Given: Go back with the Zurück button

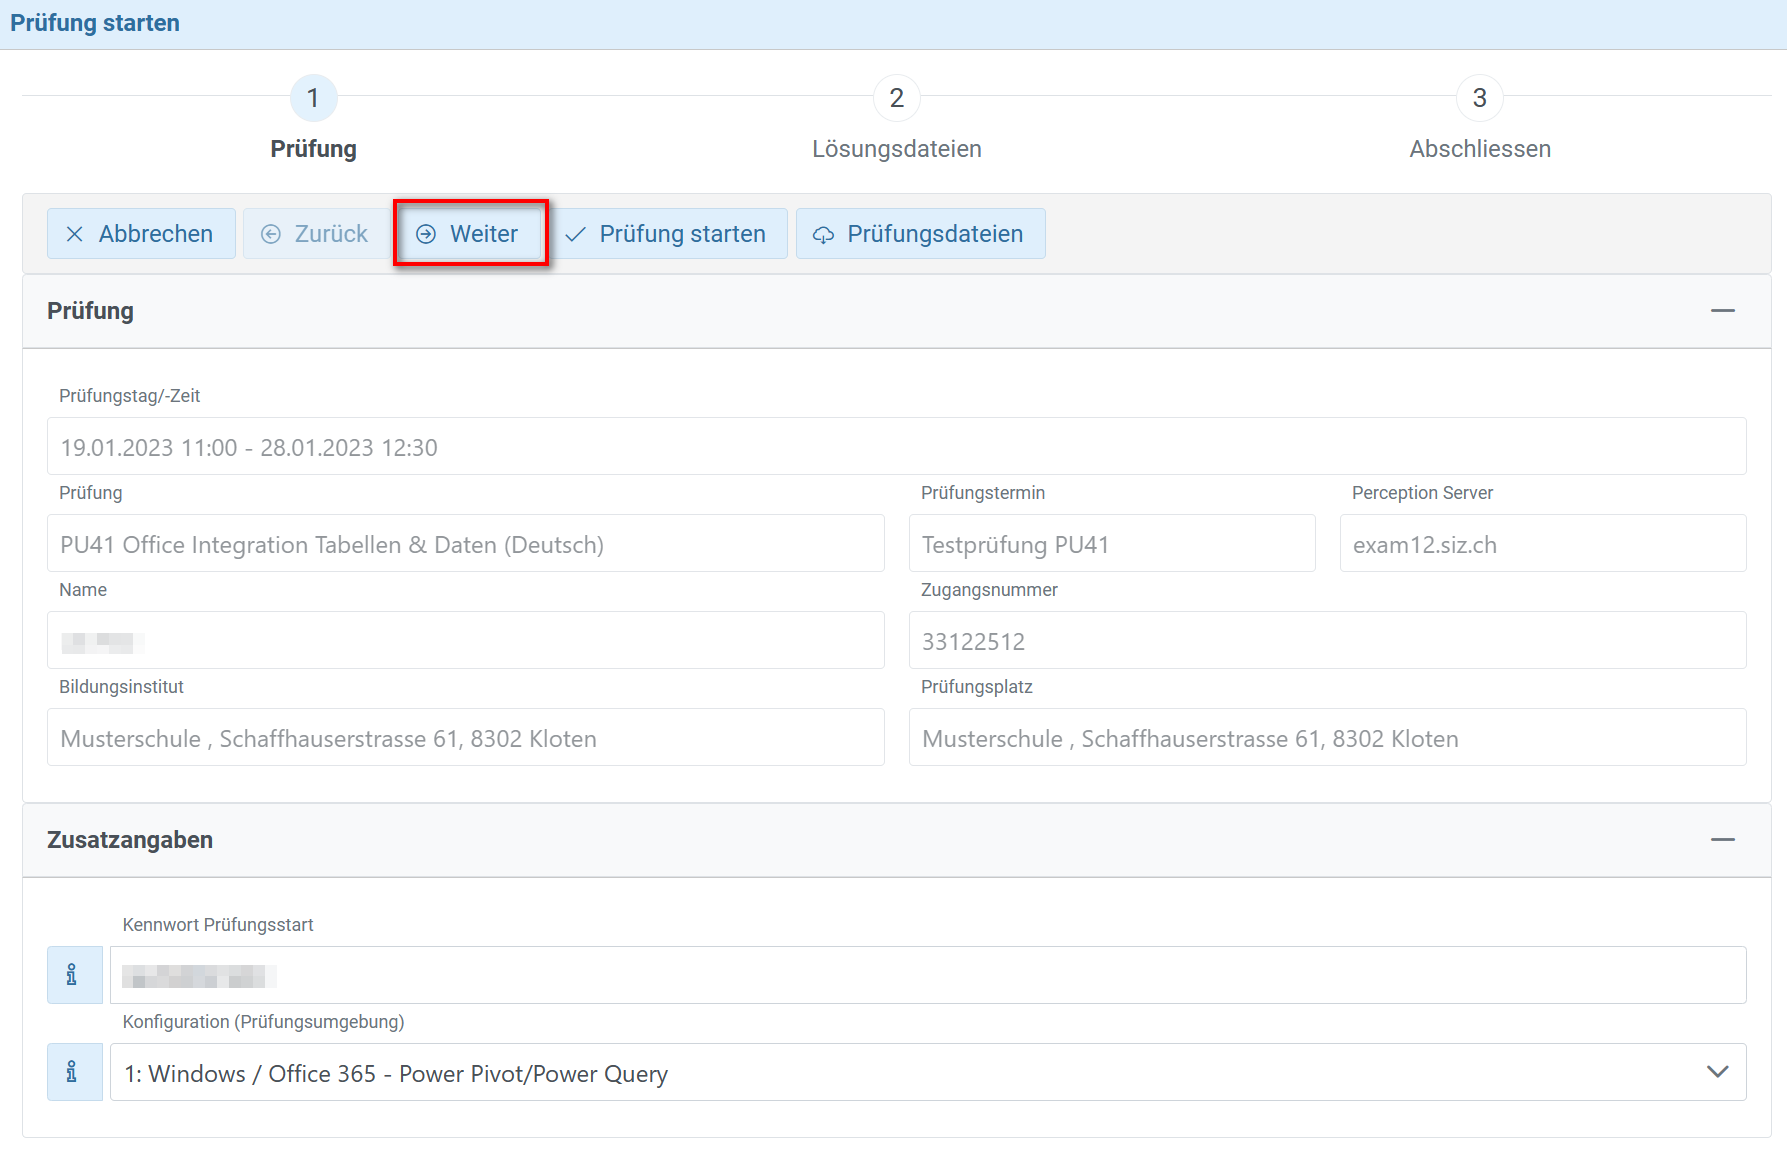Looking at the screenshot, I should click(x=316, y=234).
